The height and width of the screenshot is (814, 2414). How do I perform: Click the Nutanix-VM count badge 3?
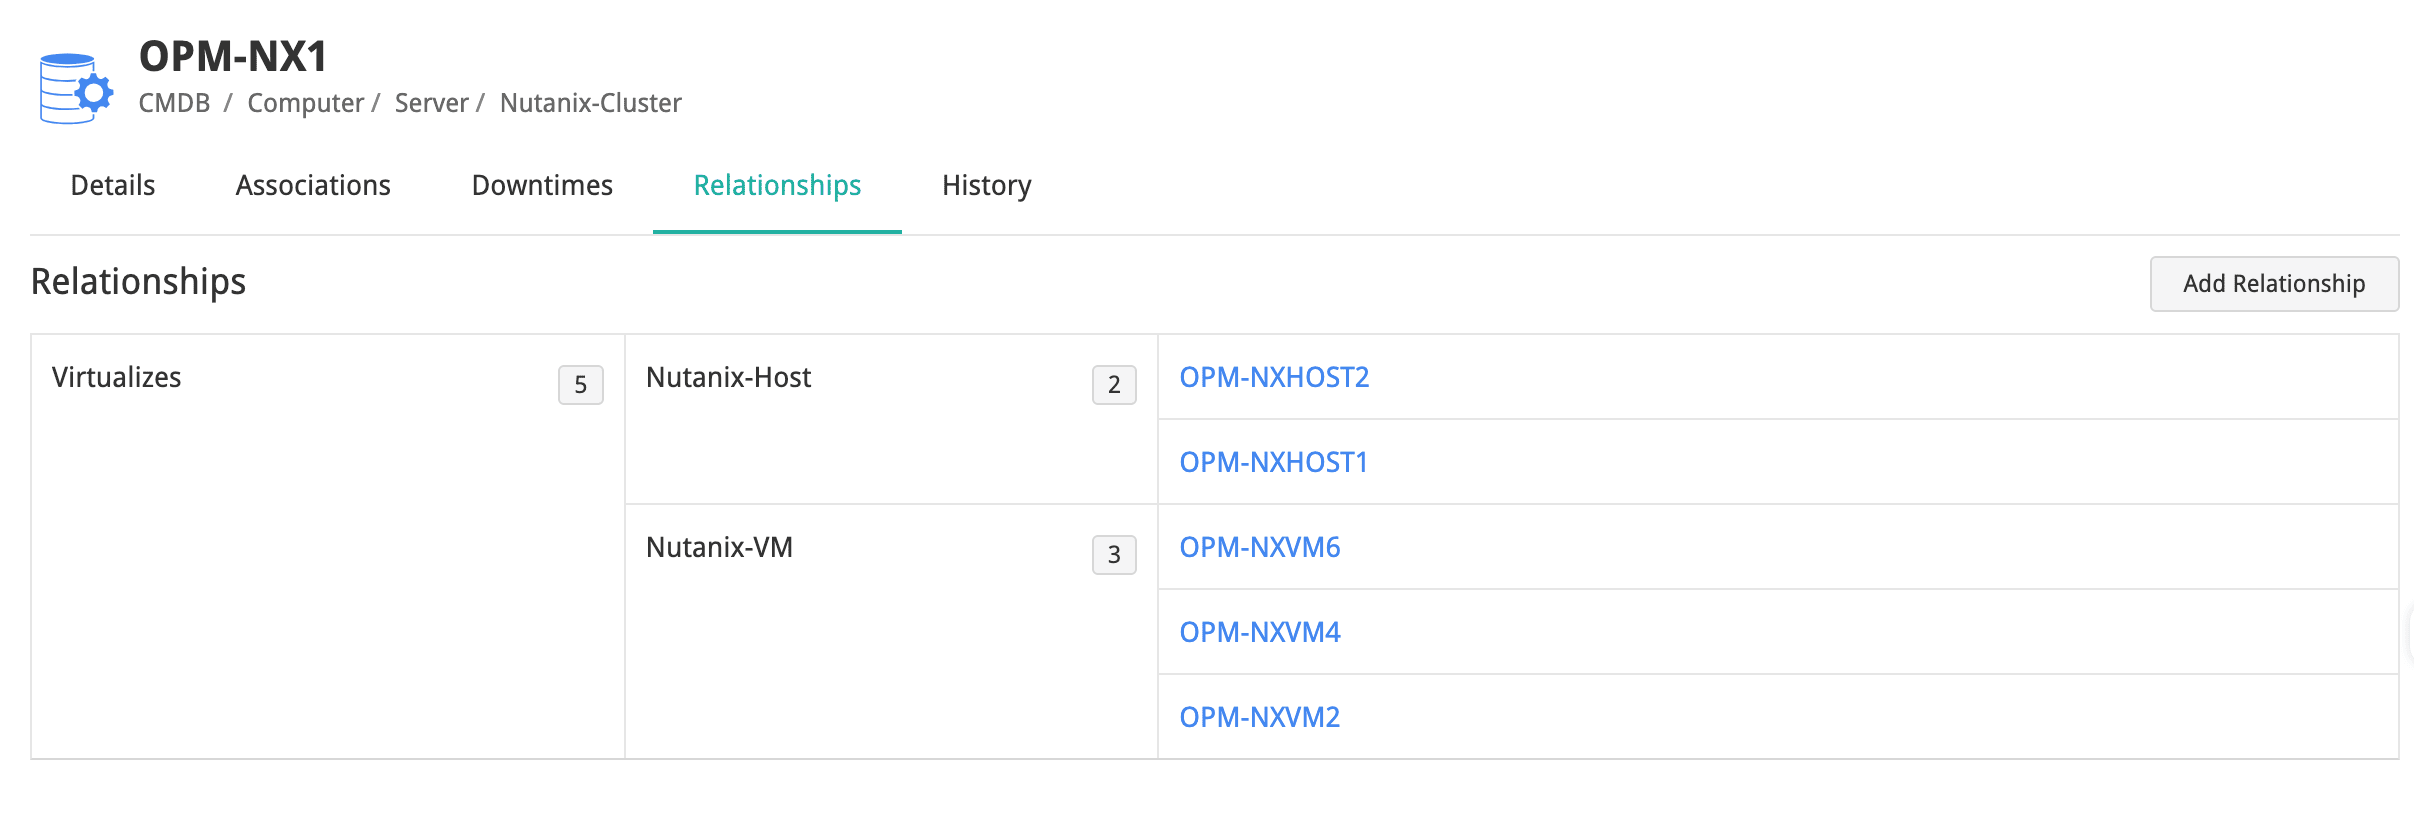(x=1114, y=555)
